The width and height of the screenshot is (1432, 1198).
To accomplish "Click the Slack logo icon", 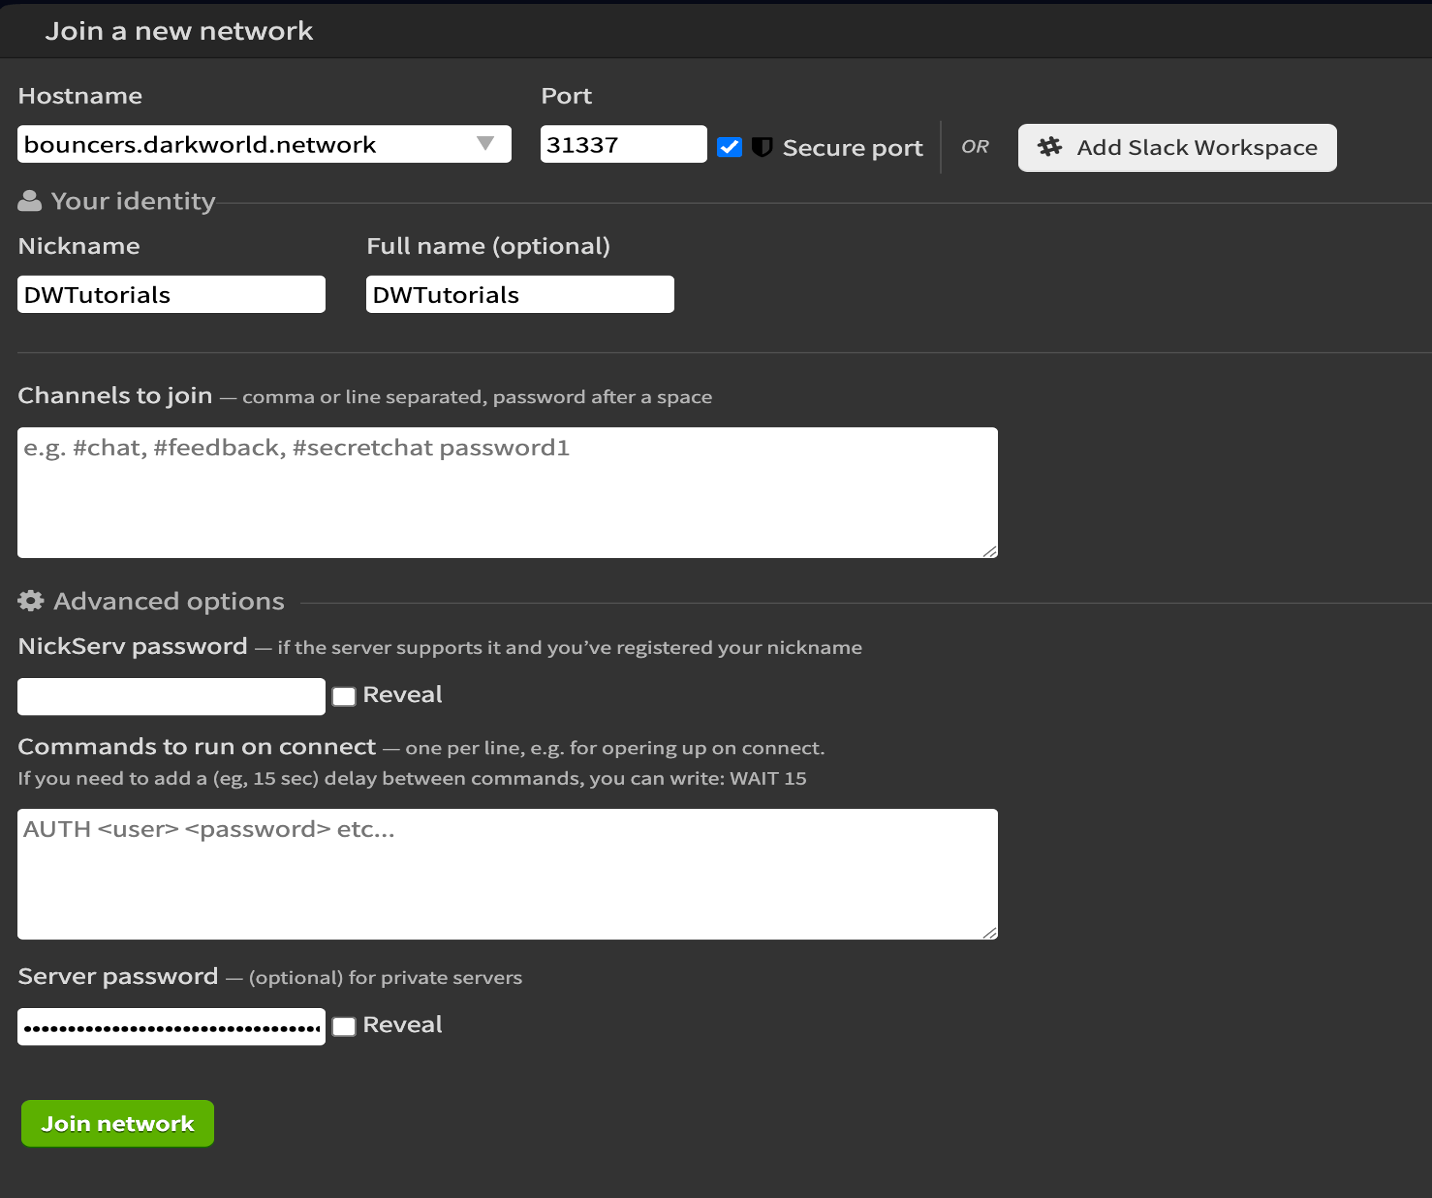I will 1049,147.
